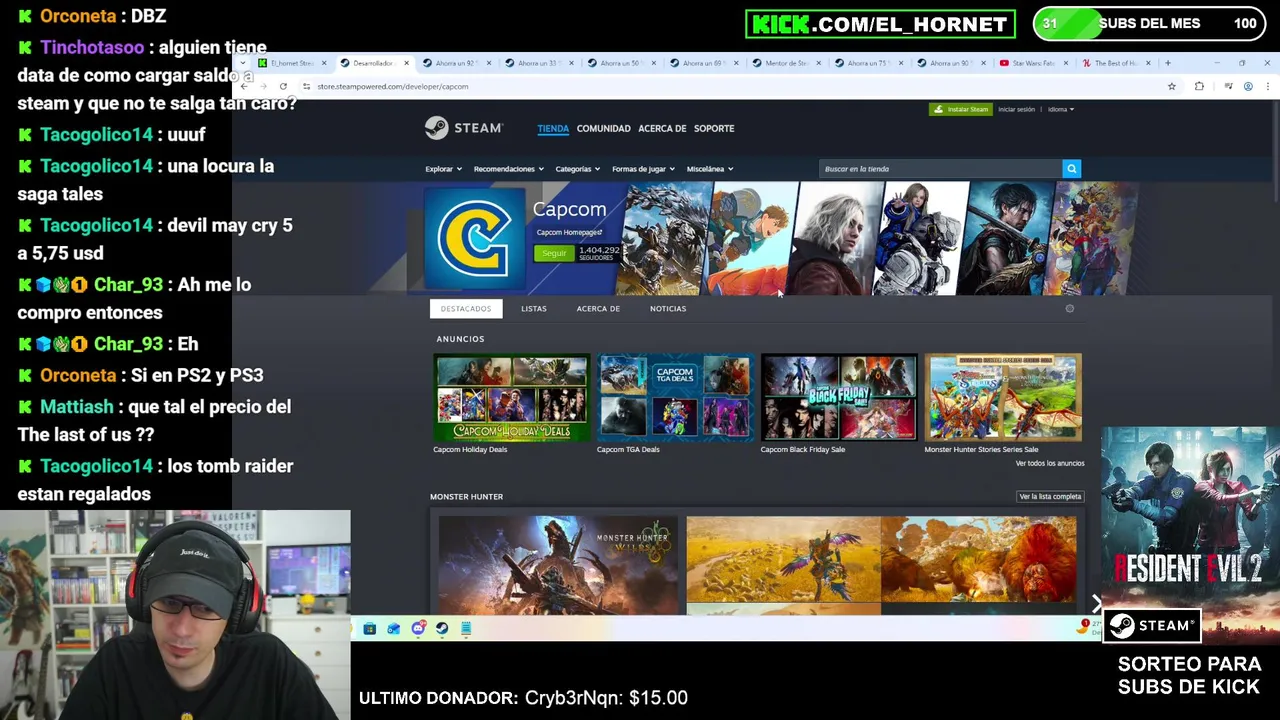Click the green Seguir follow button
Screen dimensions: 1280x720
pyautogui.click(x=554, y=254)
